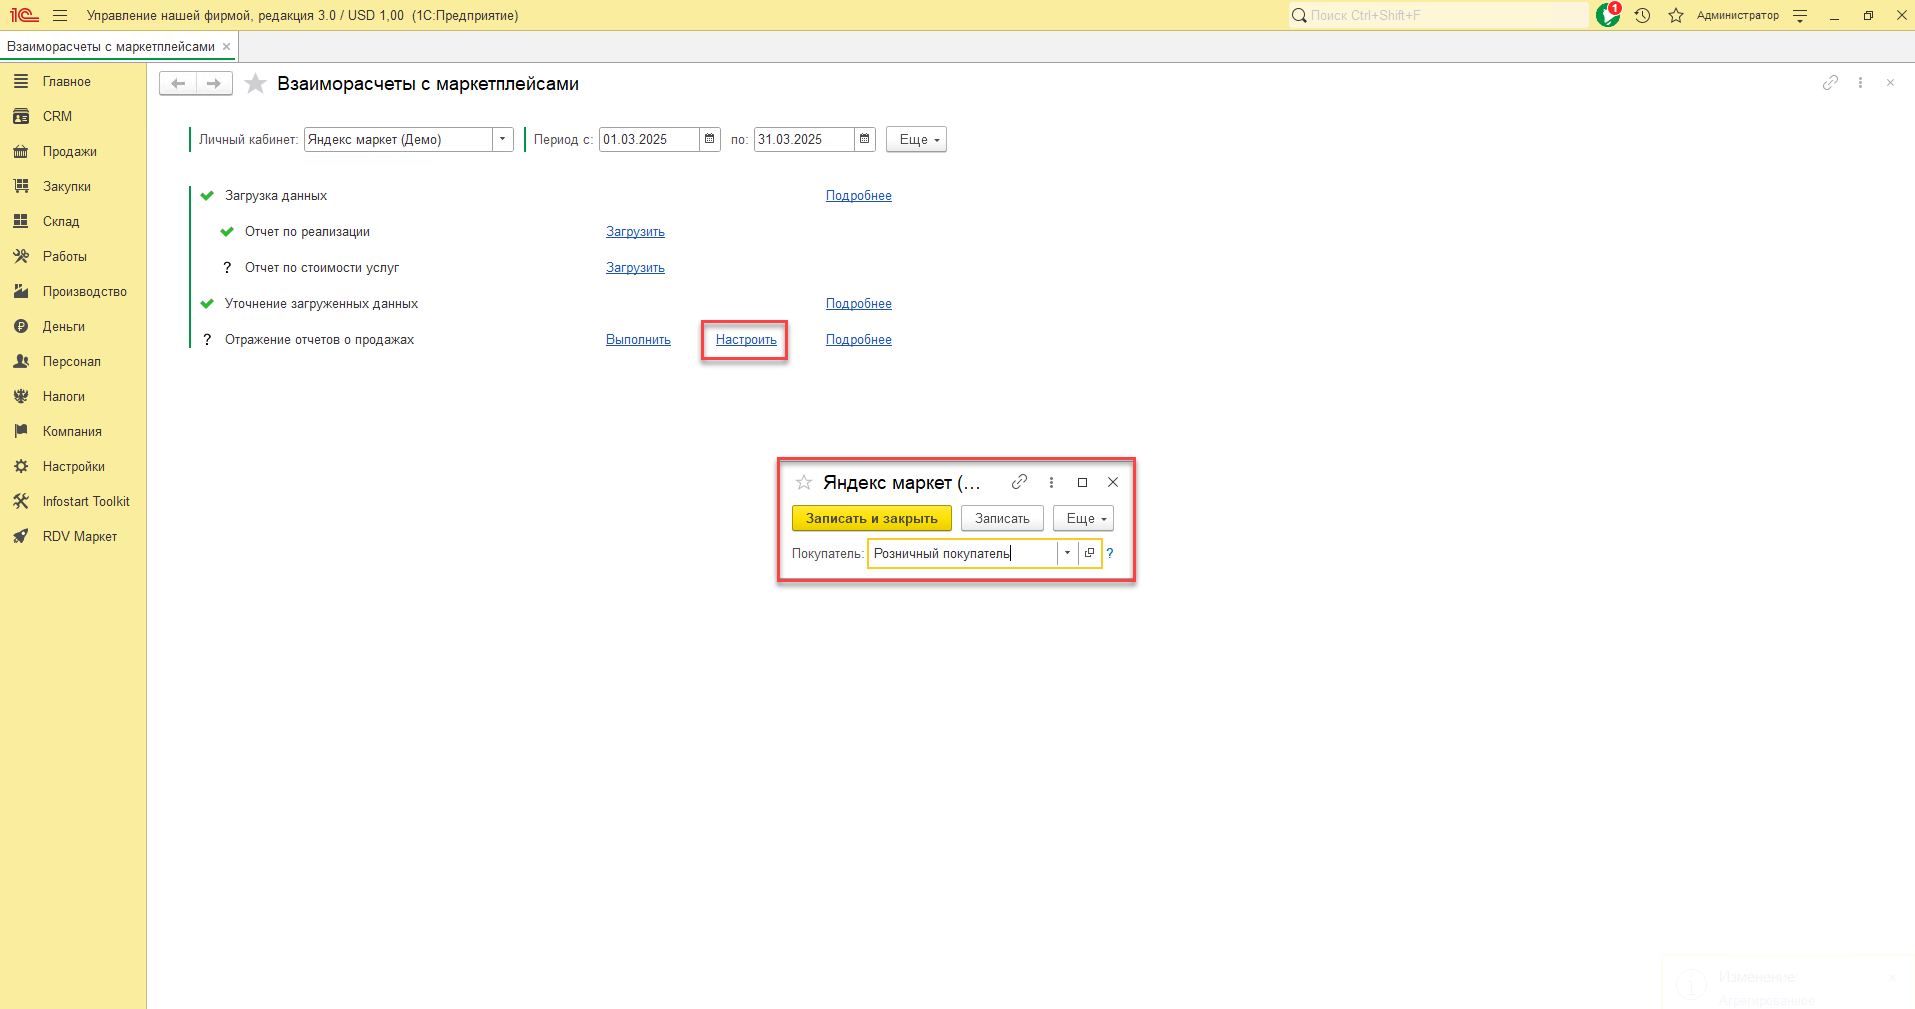This screenshot has height=1009, width=1915.
Task: Close the Взаиморасчеты с маркетплейсами tab
Action: (x=227, y=46)
